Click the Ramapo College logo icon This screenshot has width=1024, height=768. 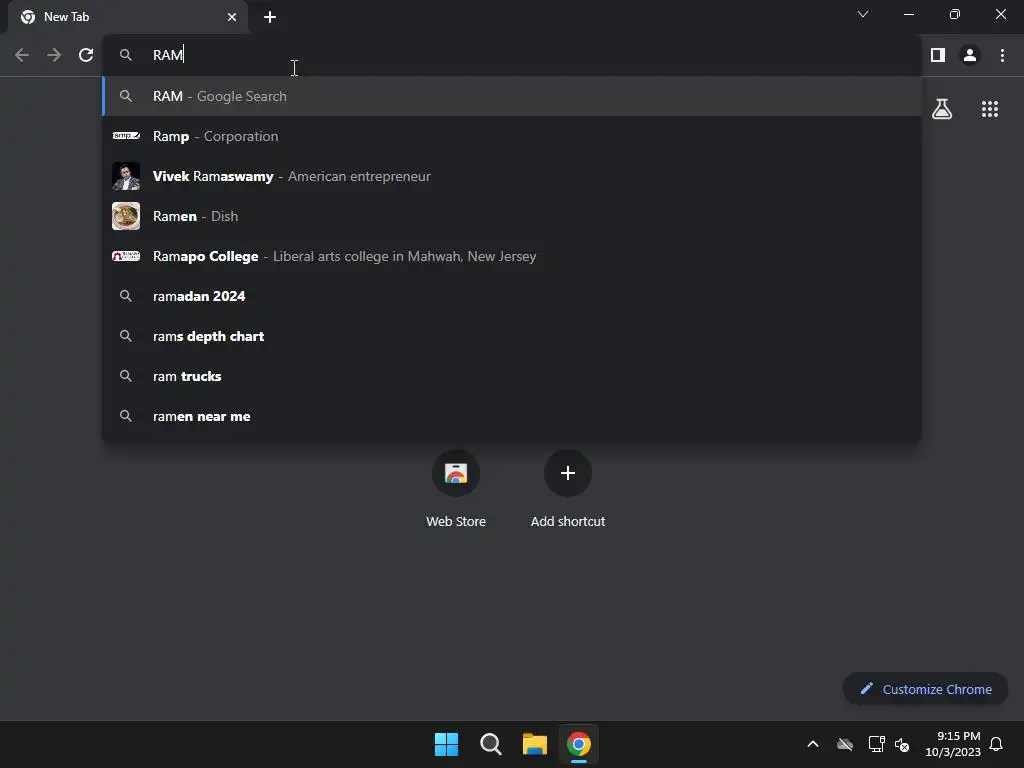coord(126,256)
